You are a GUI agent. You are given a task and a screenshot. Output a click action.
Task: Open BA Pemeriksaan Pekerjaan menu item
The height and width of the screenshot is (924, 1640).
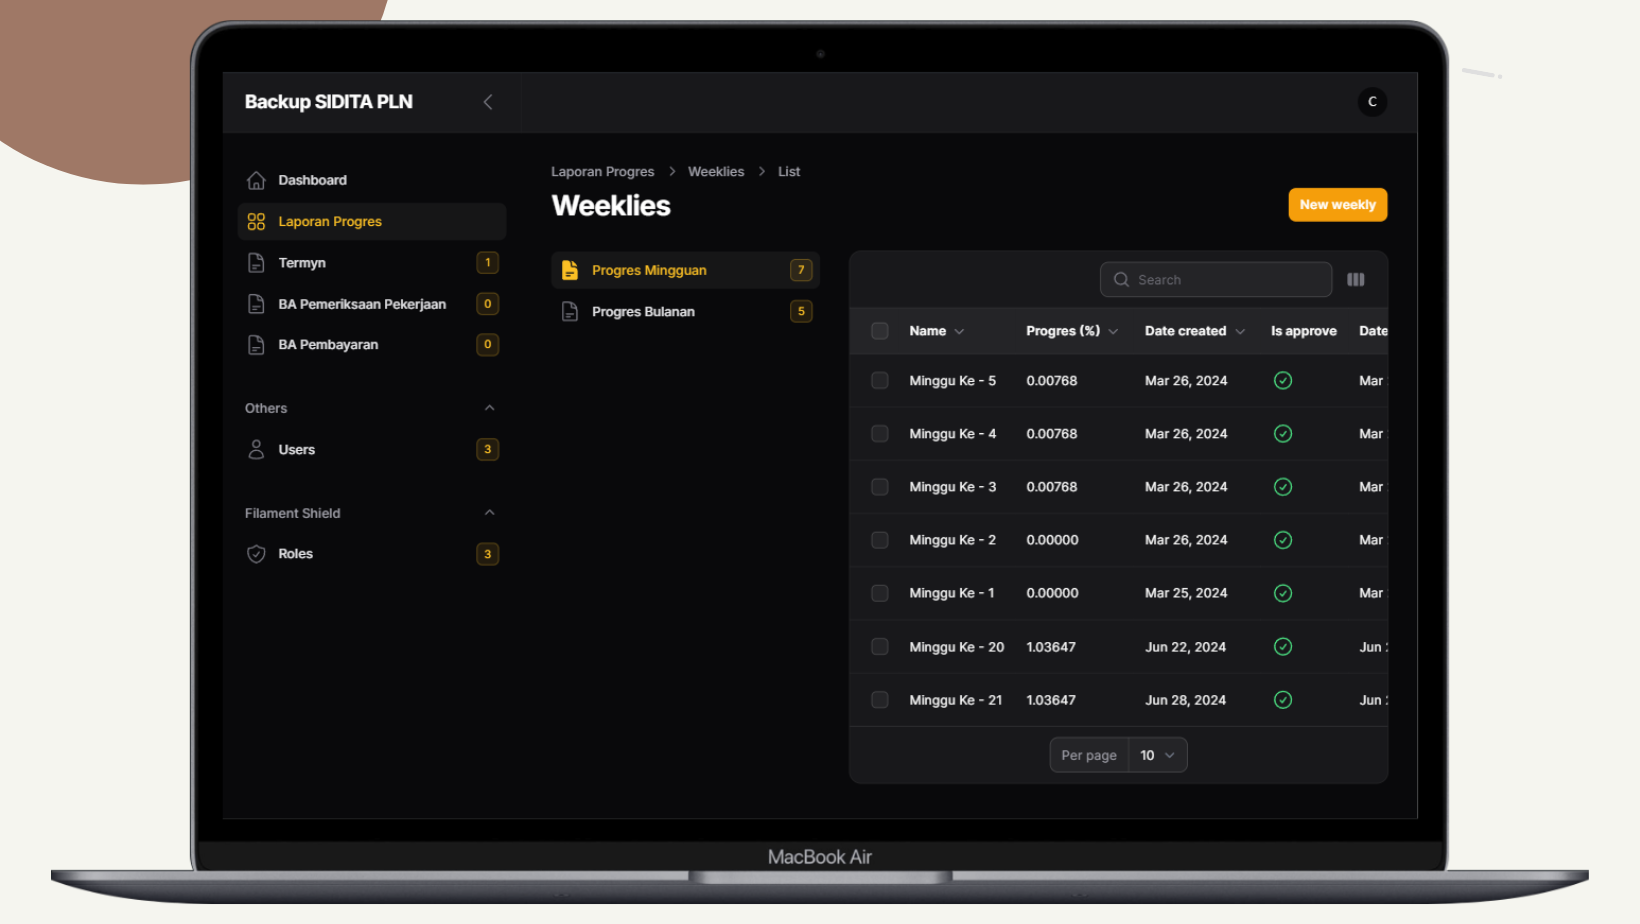click(362, 304)
